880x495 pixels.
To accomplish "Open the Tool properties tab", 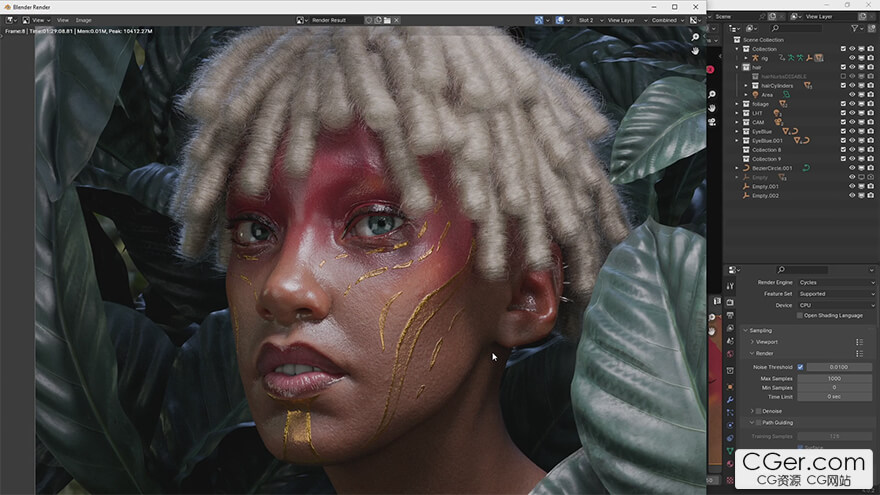I will (730, 286).
